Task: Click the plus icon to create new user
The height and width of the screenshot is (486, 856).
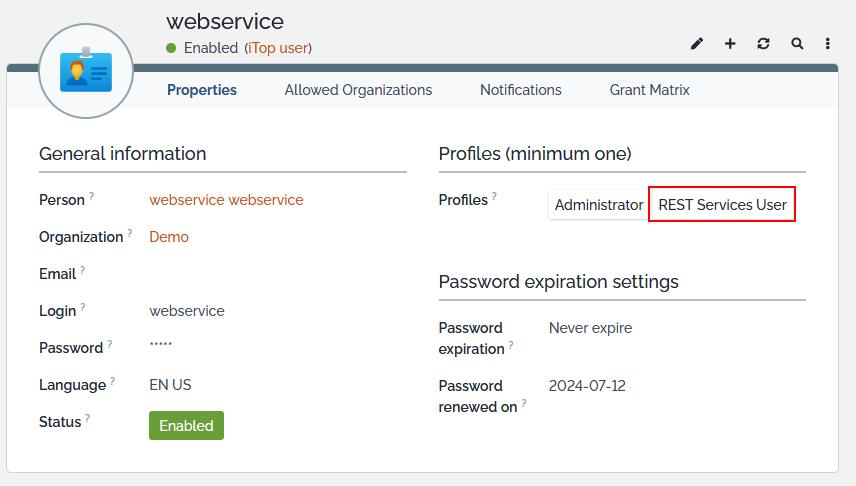Action: tap(730, 44)
